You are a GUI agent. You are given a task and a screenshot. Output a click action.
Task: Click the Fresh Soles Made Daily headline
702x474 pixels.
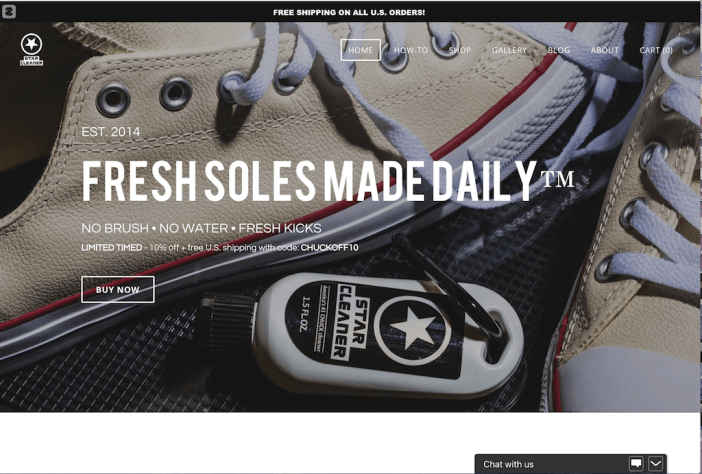[x=328, y=180]
